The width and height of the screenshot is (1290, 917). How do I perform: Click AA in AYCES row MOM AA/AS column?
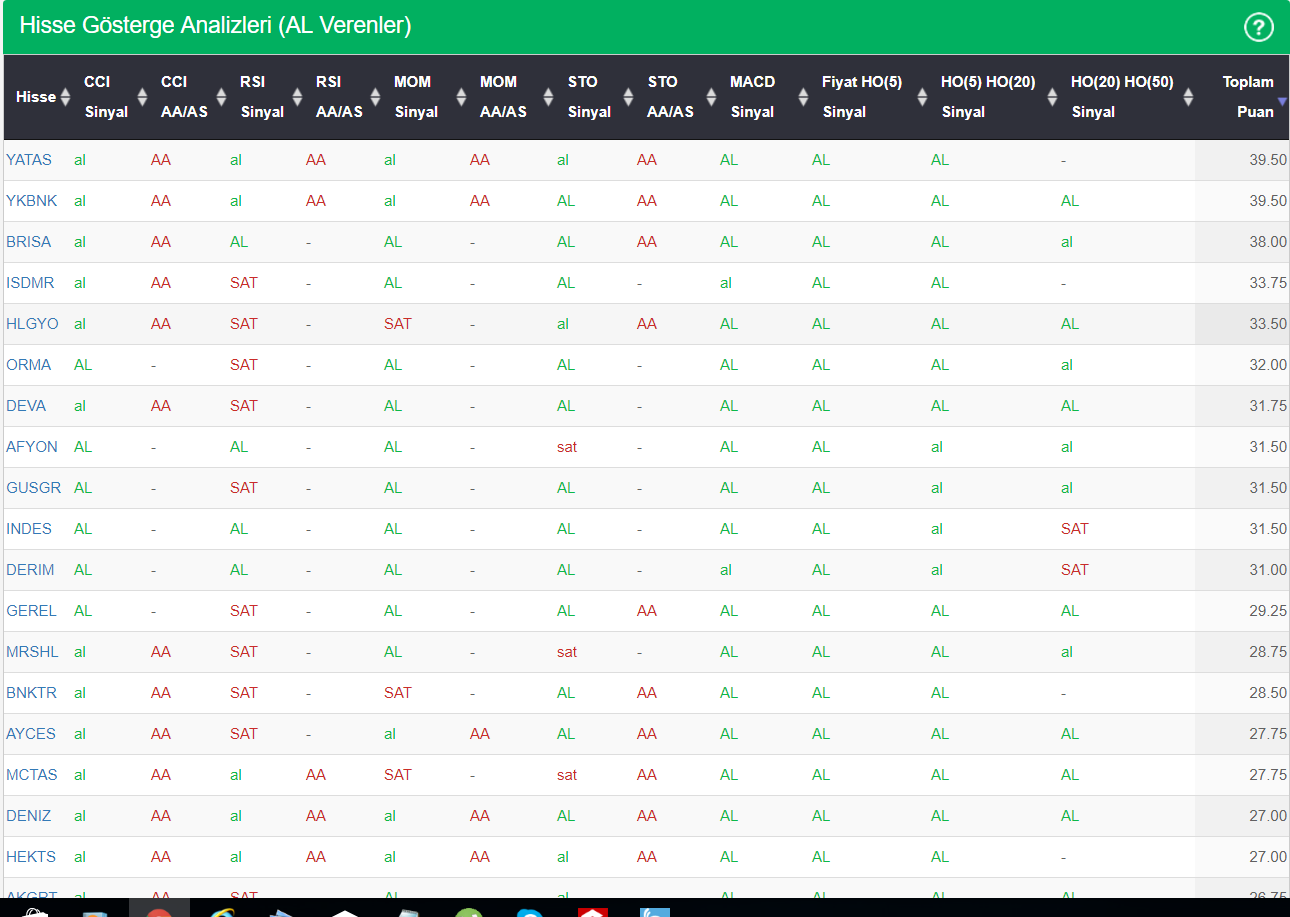click(x=480, y=734)
